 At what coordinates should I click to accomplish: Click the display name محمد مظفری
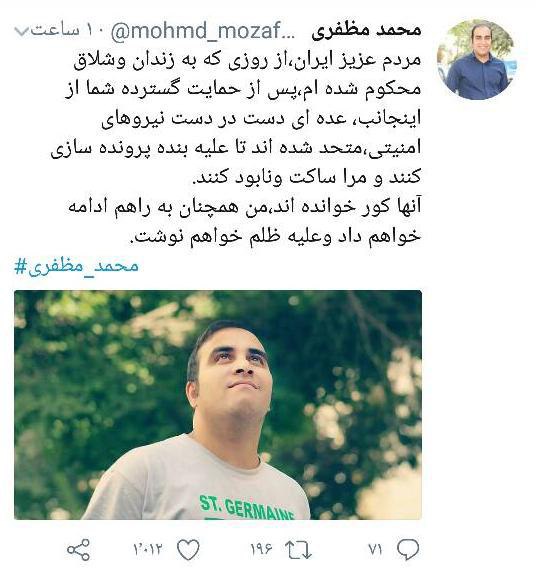pyautogui.click(x=366, y=31)
